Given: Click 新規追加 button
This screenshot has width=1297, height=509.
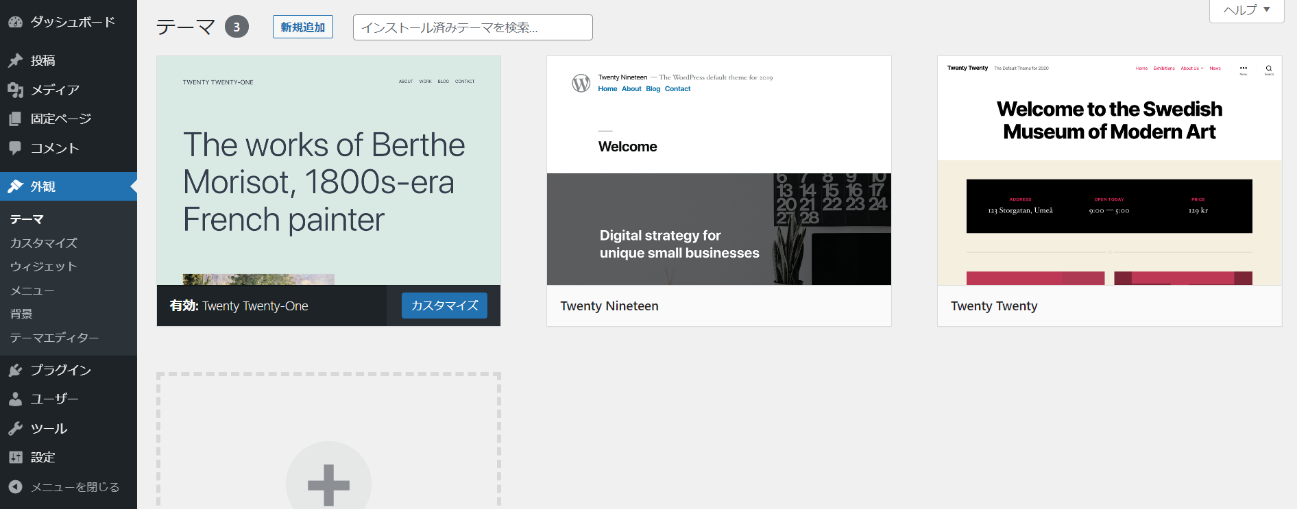Looking at the screenshot, I should point(303,27).
